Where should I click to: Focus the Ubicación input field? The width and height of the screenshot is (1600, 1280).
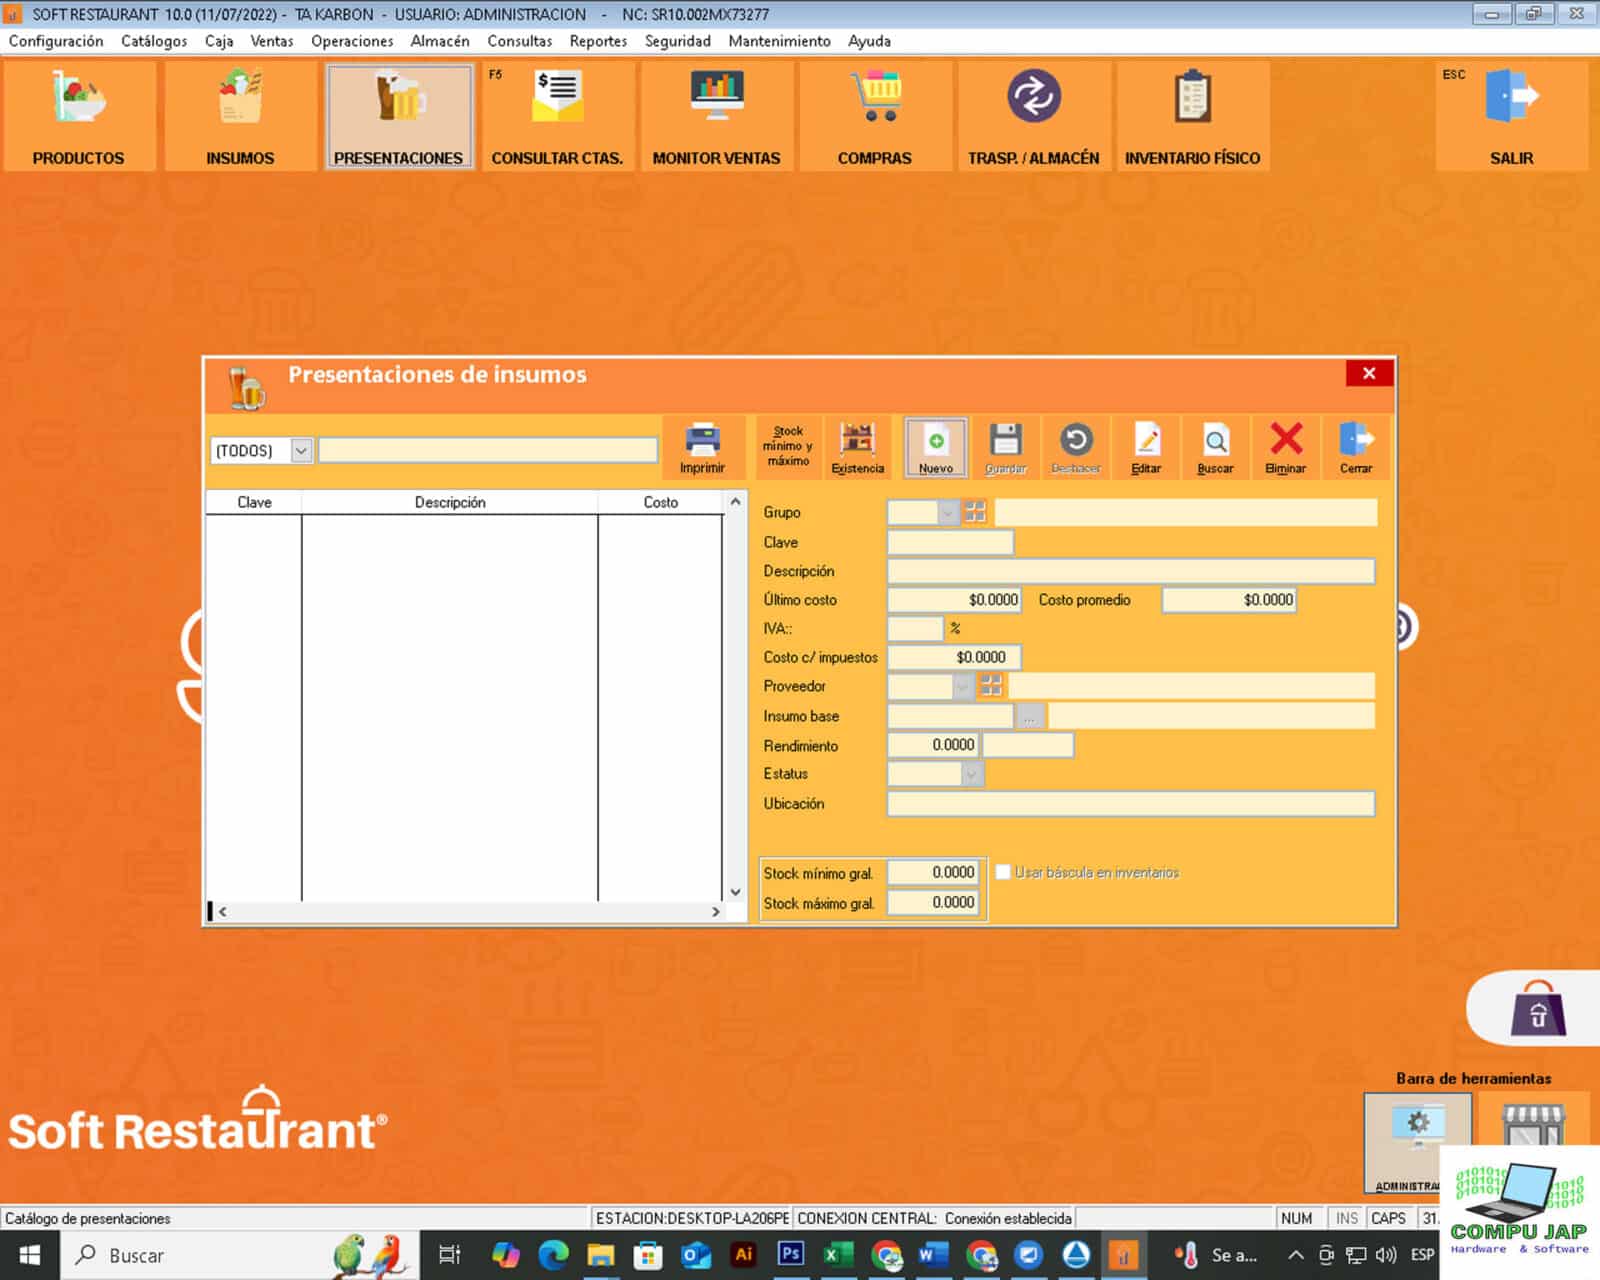[x=1131, y=804]
